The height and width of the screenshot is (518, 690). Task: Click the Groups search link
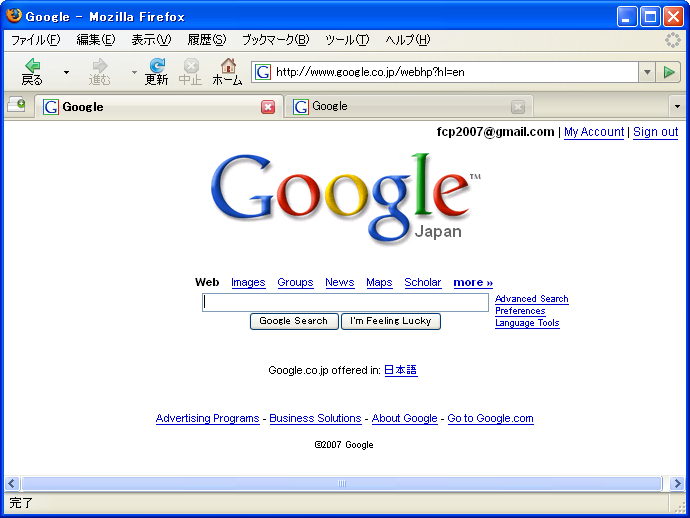(295, 283)
